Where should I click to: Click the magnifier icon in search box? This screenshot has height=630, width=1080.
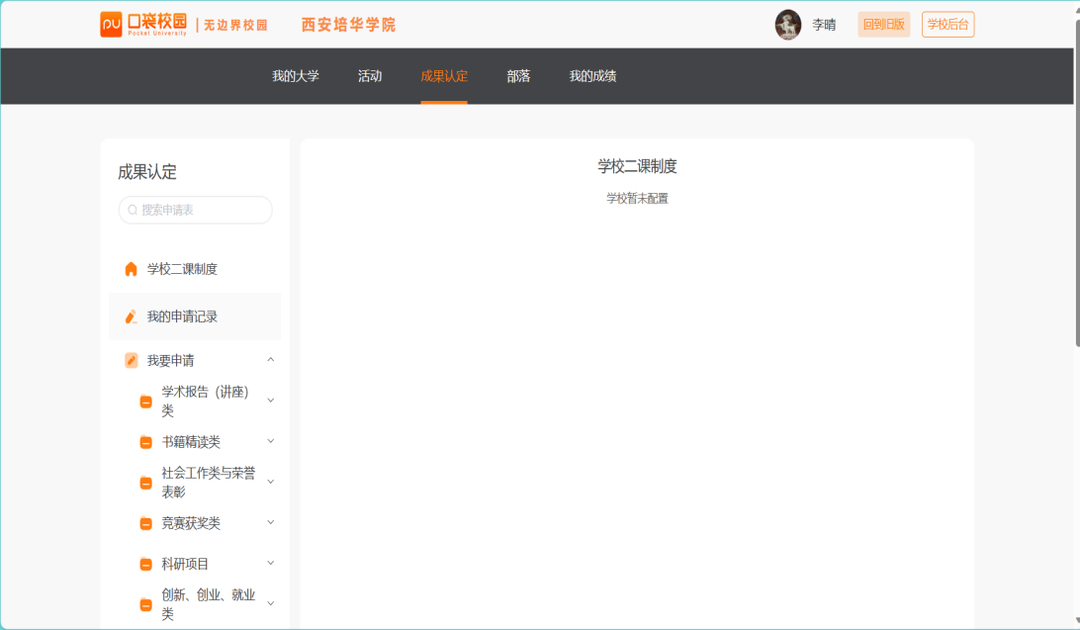133,210
